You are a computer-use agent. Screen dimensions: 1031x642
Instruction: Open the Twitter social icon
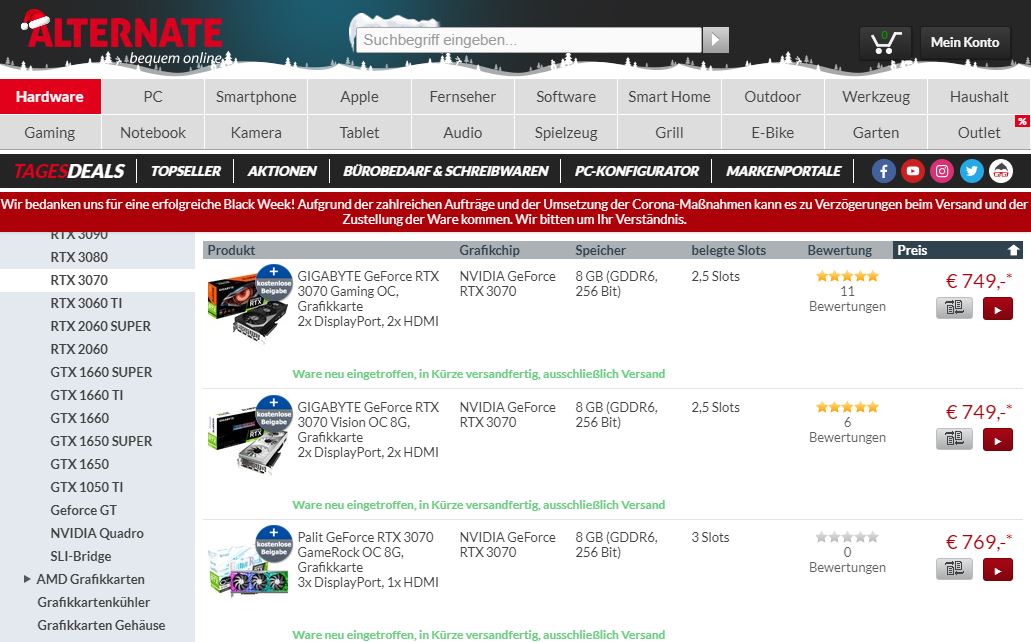pos(971,172)
